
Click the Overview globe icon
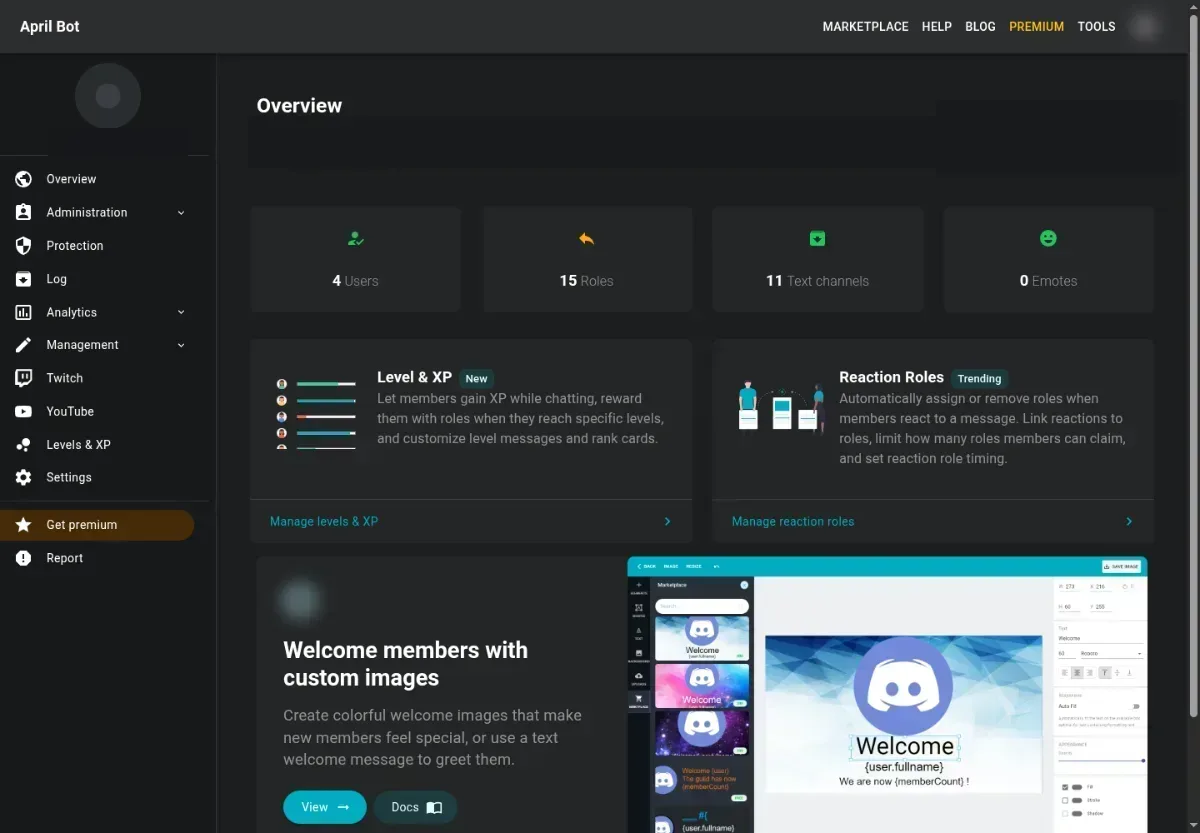click(24, 179)
